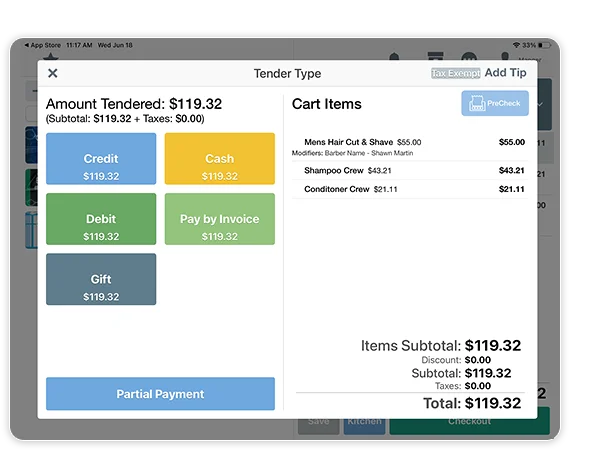
Task: Select Pay by Invoice tender
Action: [x=219, y=219]
